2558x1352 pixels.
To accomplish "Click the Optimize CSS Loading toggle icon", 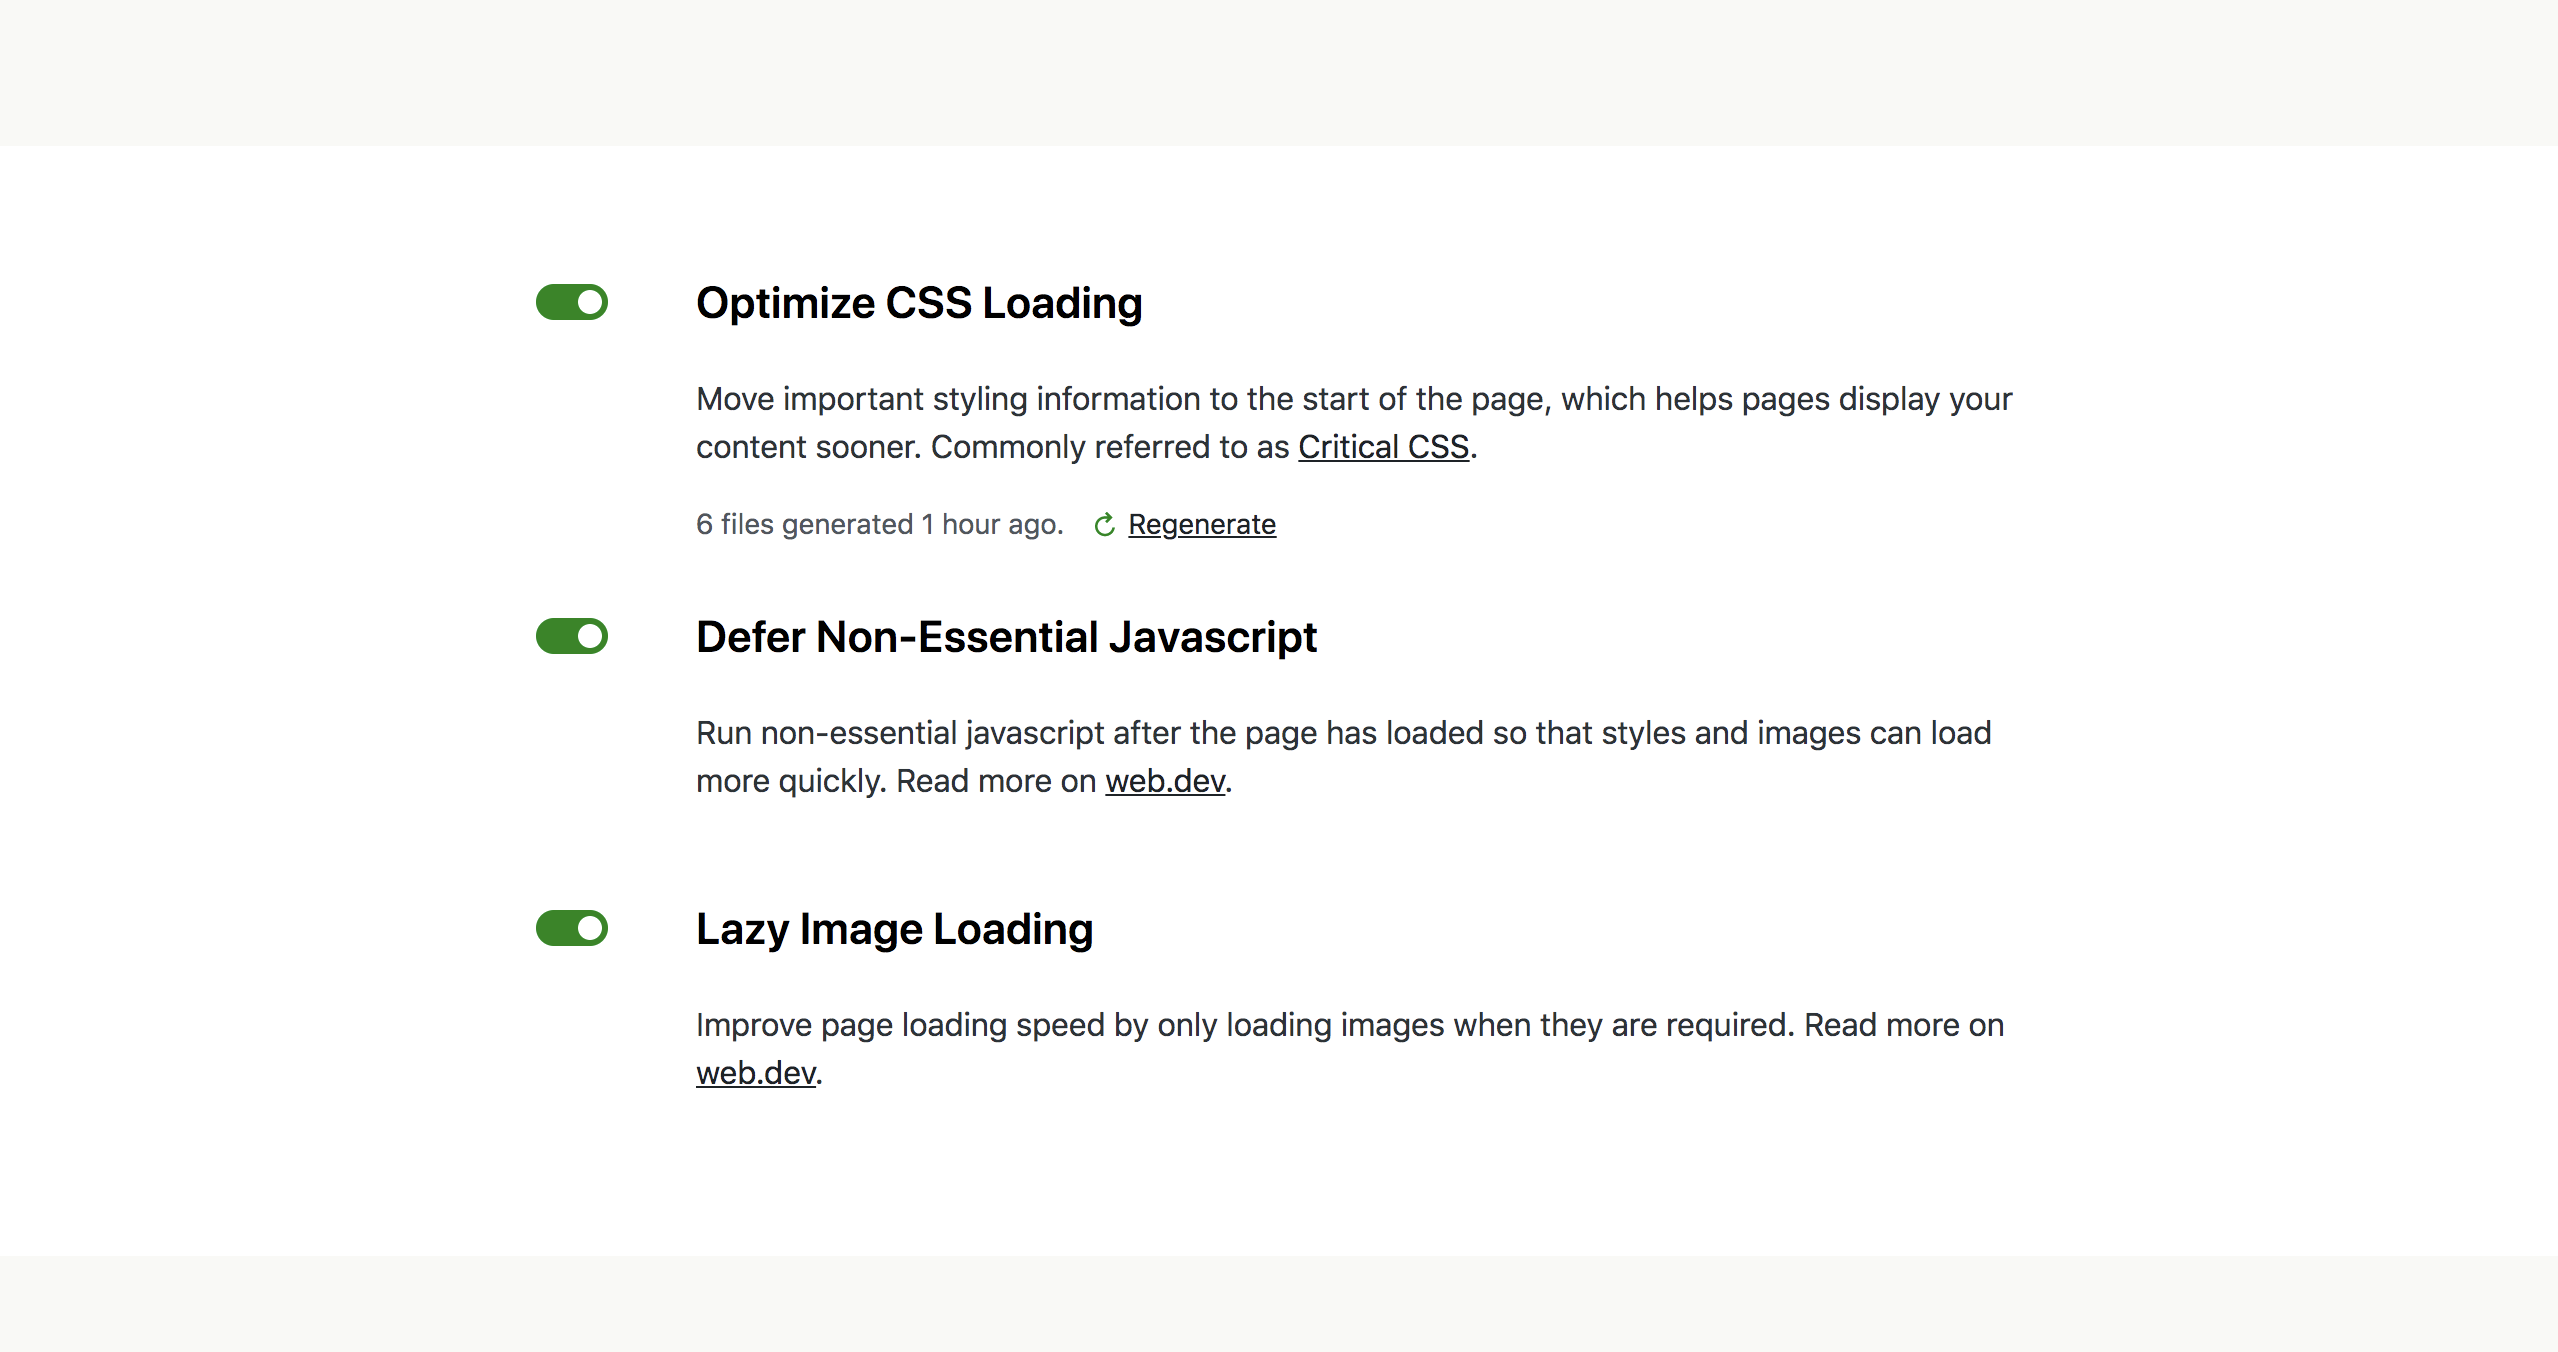I will (x=570, y=301).
